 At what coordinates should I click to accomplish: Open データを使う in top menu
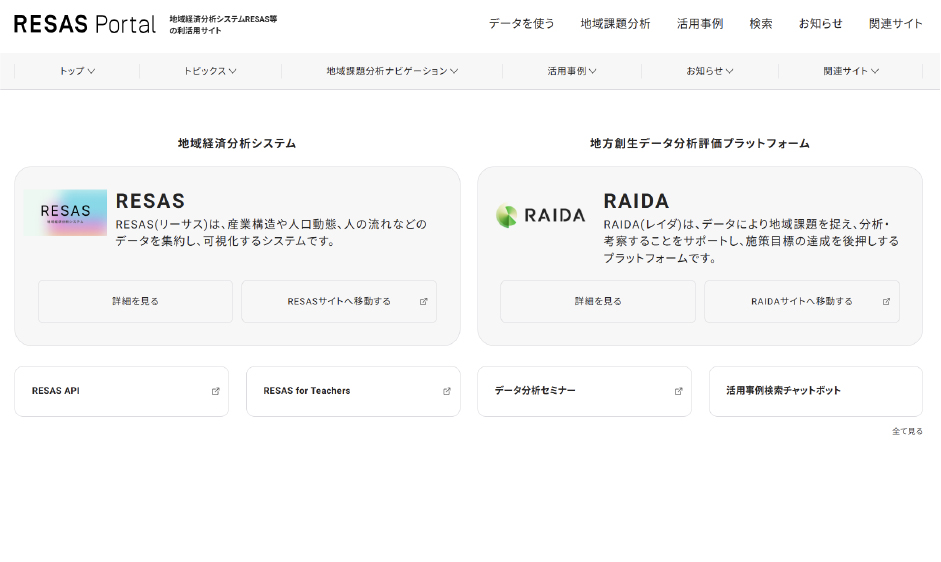[522, 24]
